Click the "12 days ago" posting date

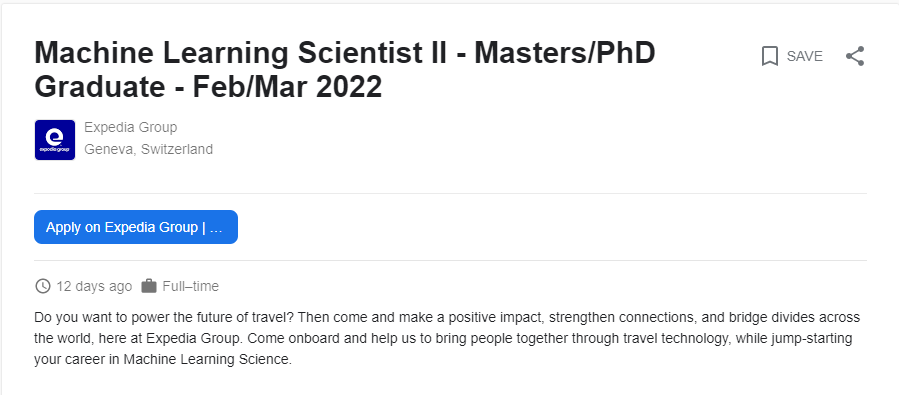coord(94,286)
